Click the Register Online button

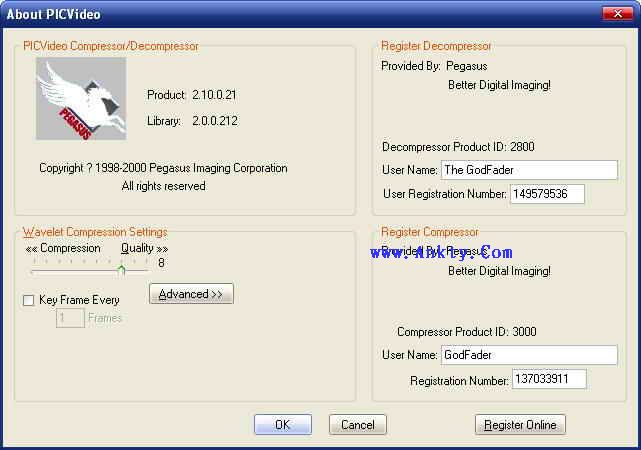pos(520,425)
